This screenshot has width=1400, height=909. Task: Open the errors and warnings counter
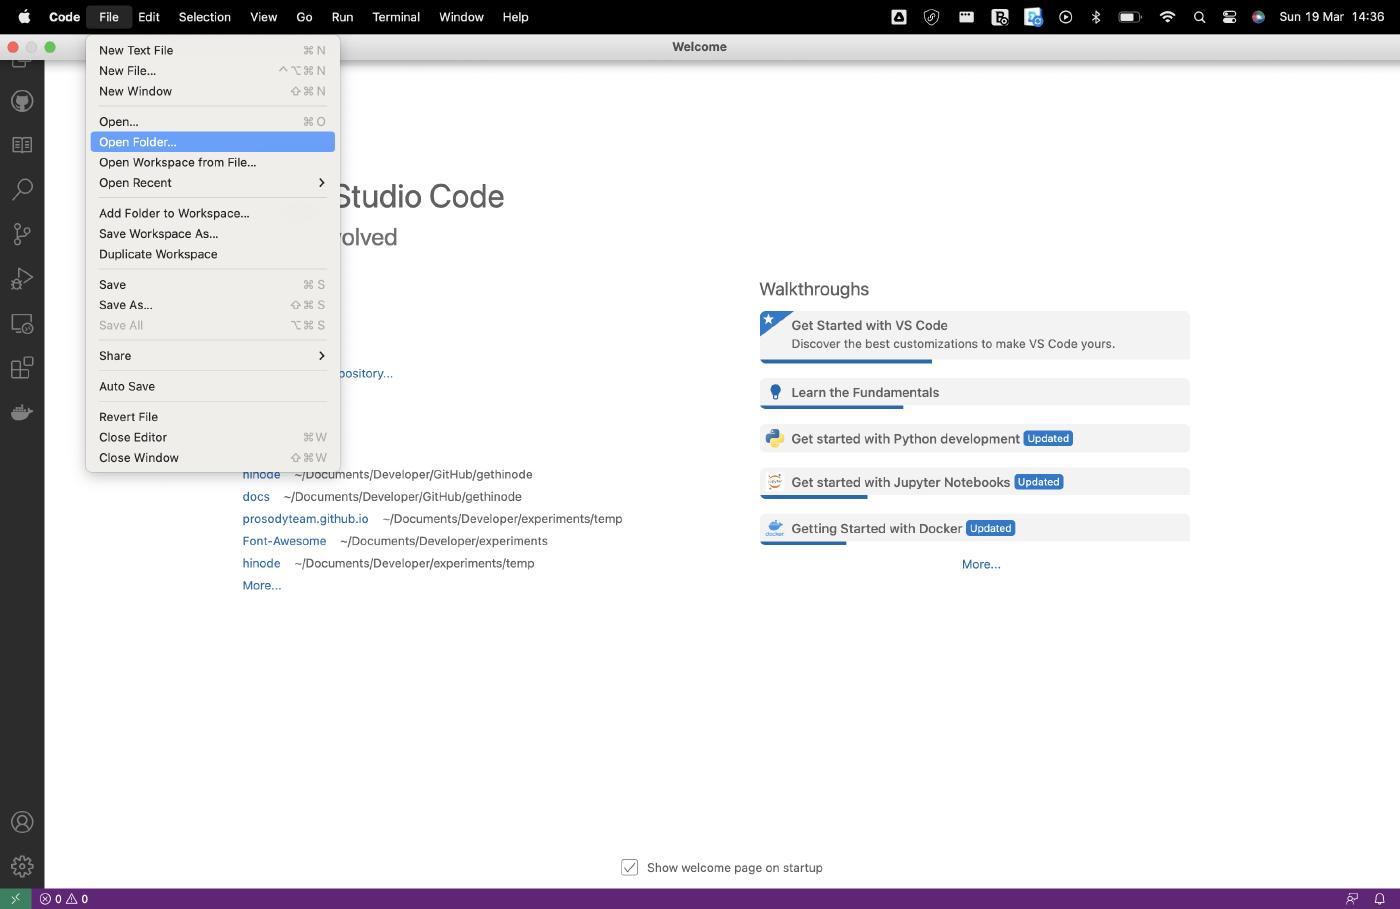coord(64,898)
